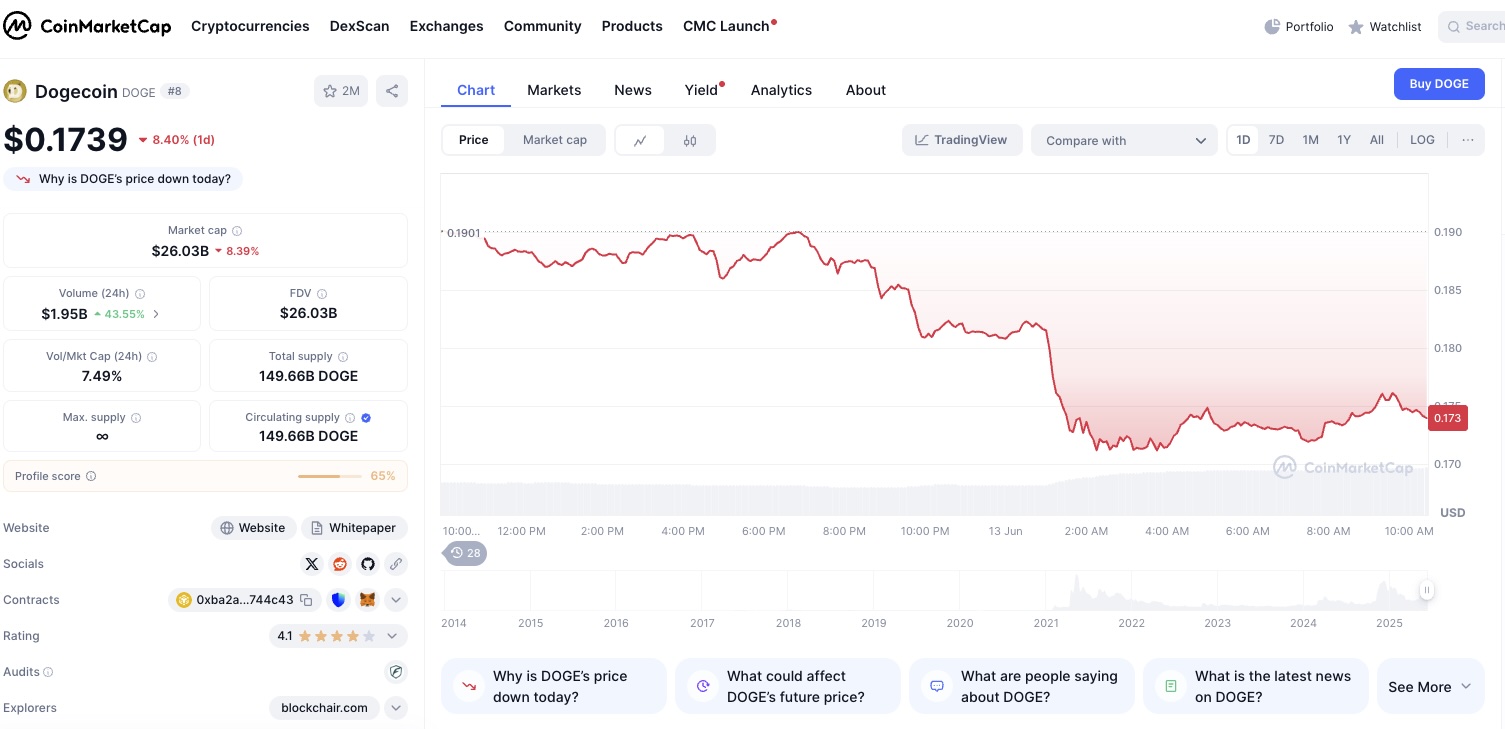Set chart range to 1D

(1243, 140)
